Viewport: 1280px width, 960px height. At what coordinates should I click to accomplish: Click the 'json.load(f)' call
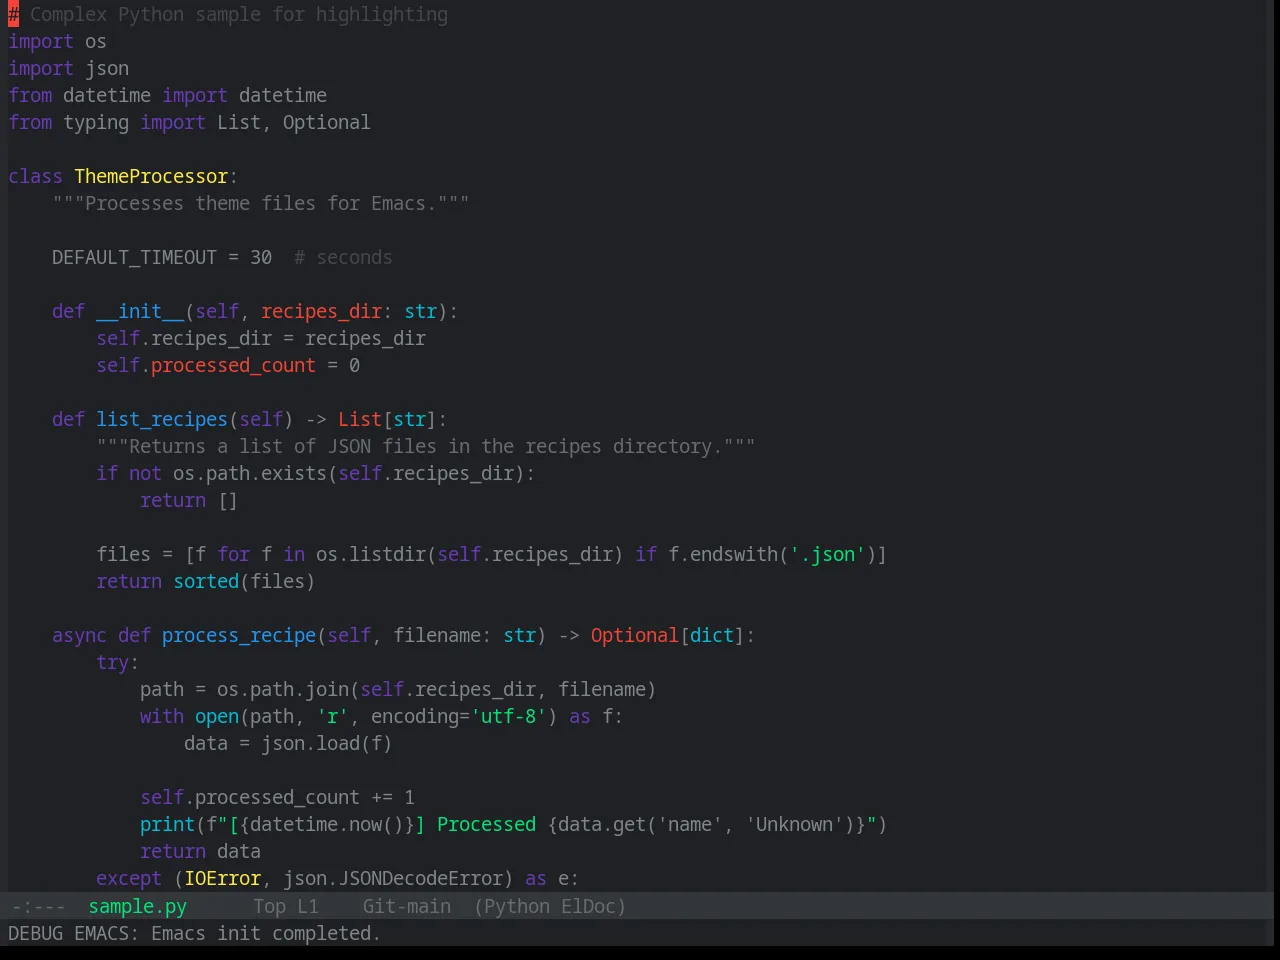(327, 743)
